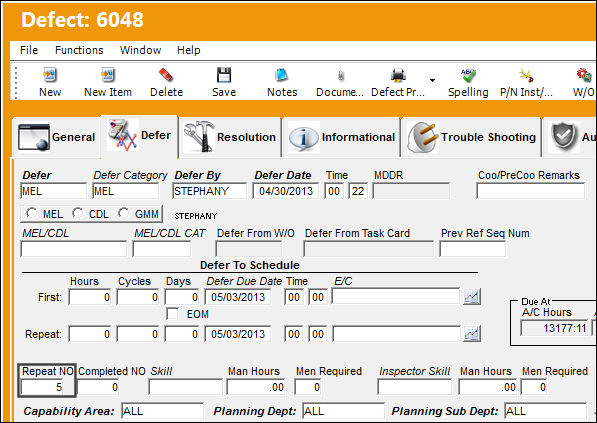Click the Repeat row E/C field

coord(396,334)
